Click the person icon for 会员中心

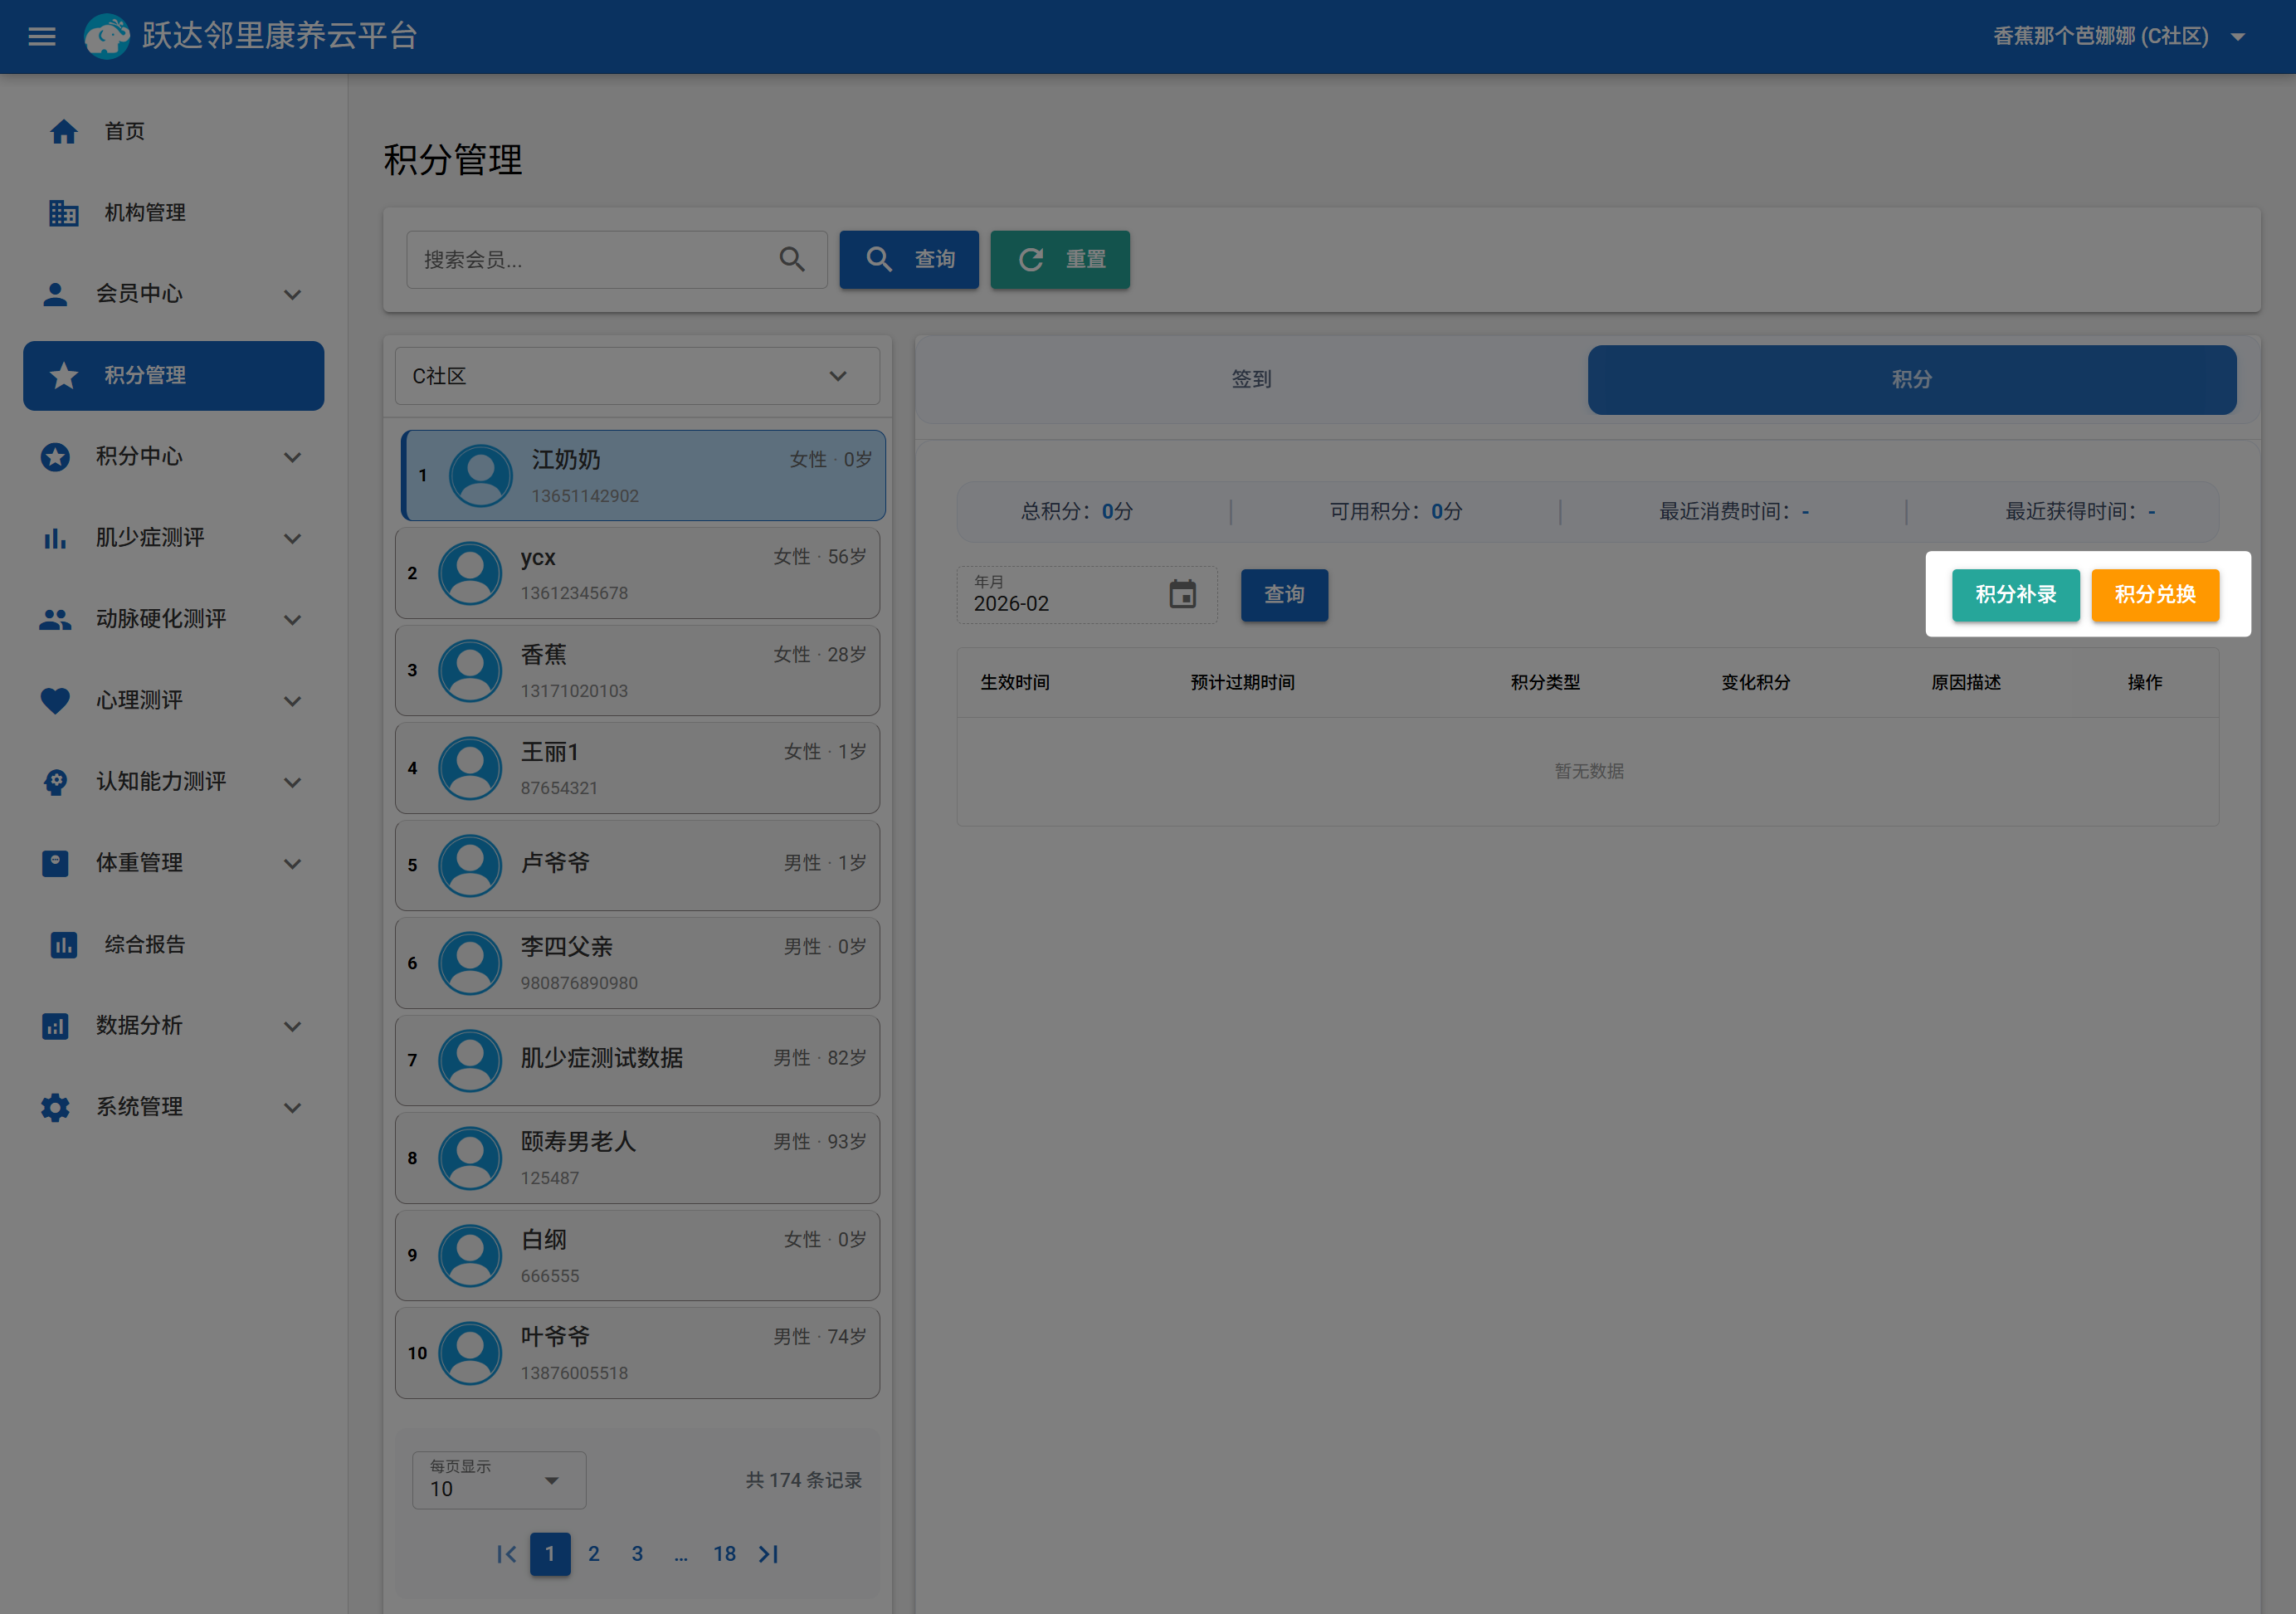(x=55, y=294)
